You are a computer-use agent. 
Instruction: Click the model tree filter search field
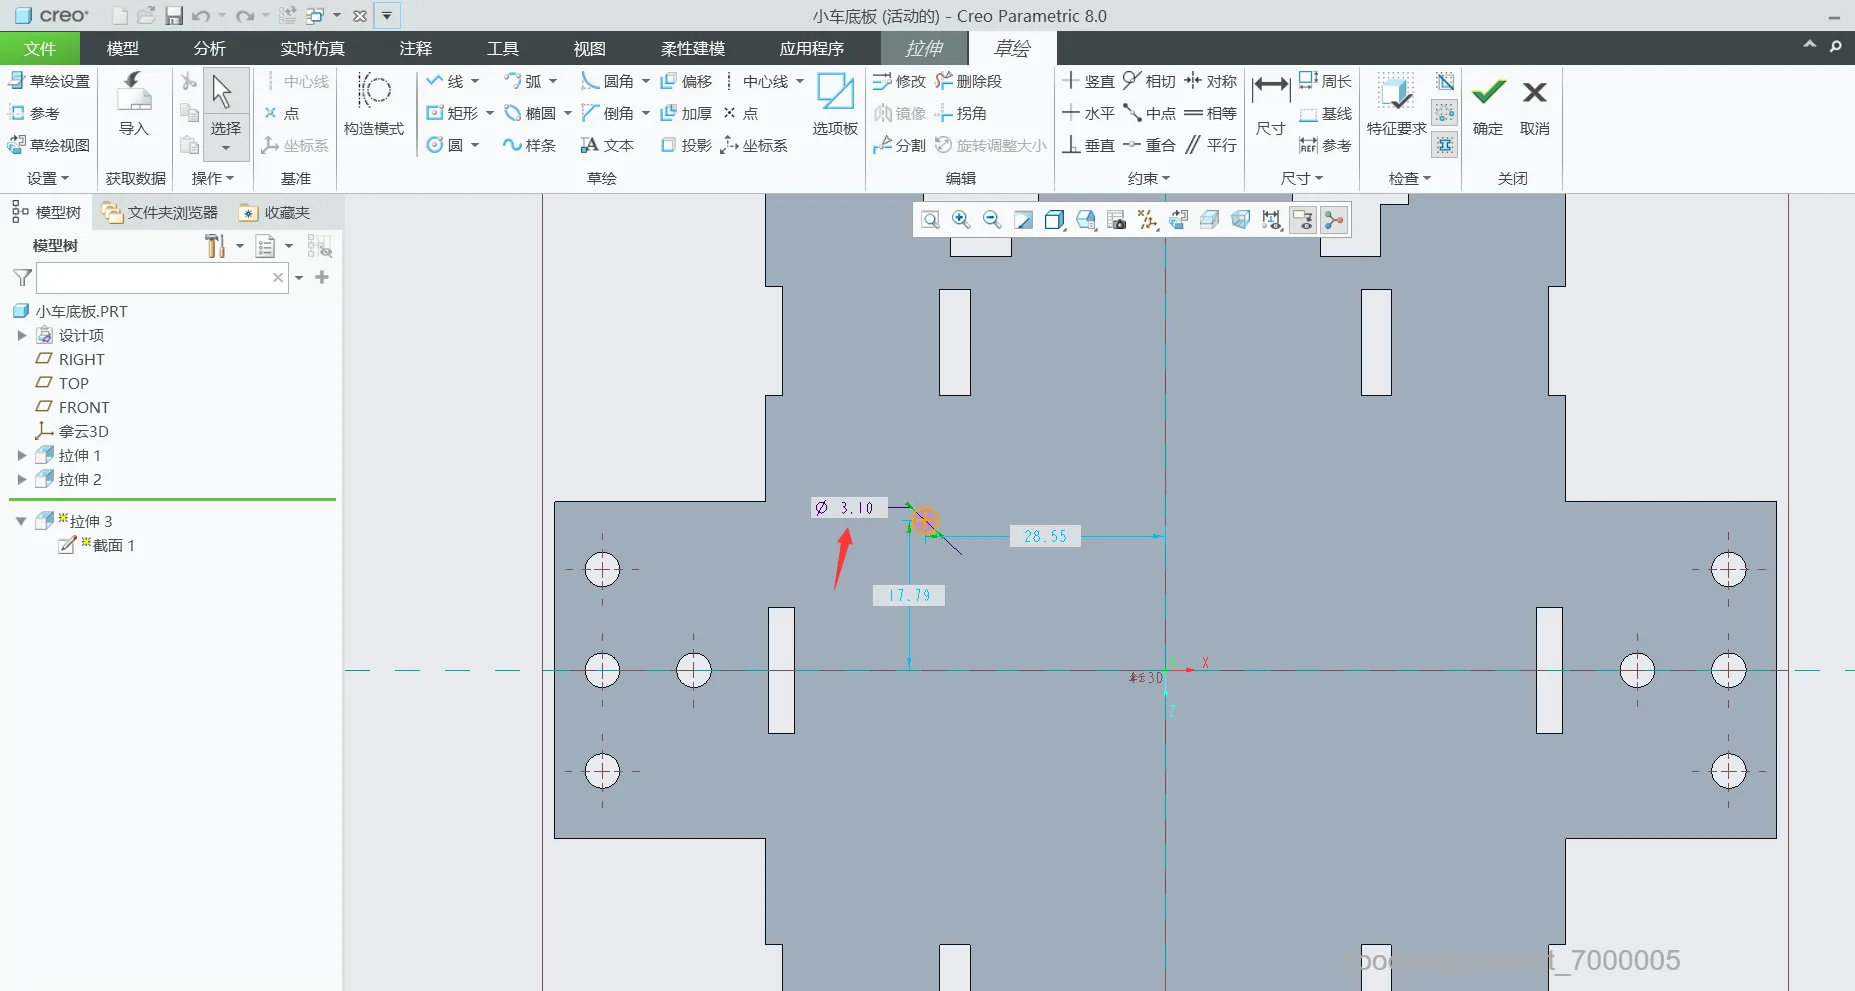point(162,278)
